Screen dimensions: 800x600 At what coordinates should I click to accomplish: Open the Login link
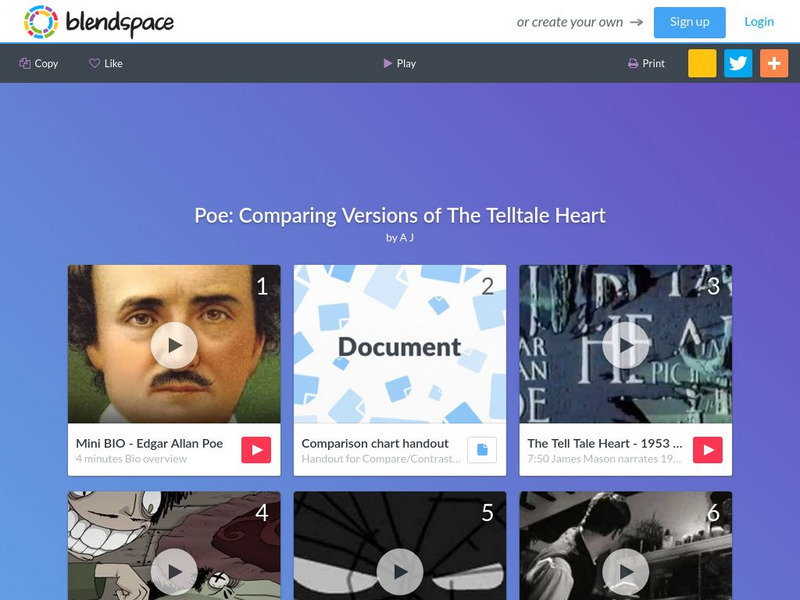click(759, 22)
